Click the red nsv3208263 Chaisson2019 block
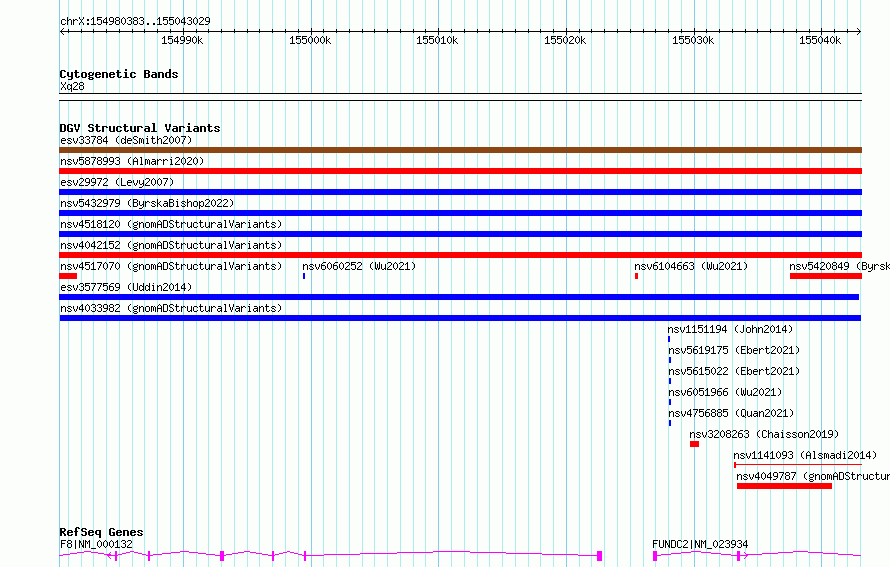Viewport: 890px width, 567px height. pyautogui.click(x=694, y=444)
